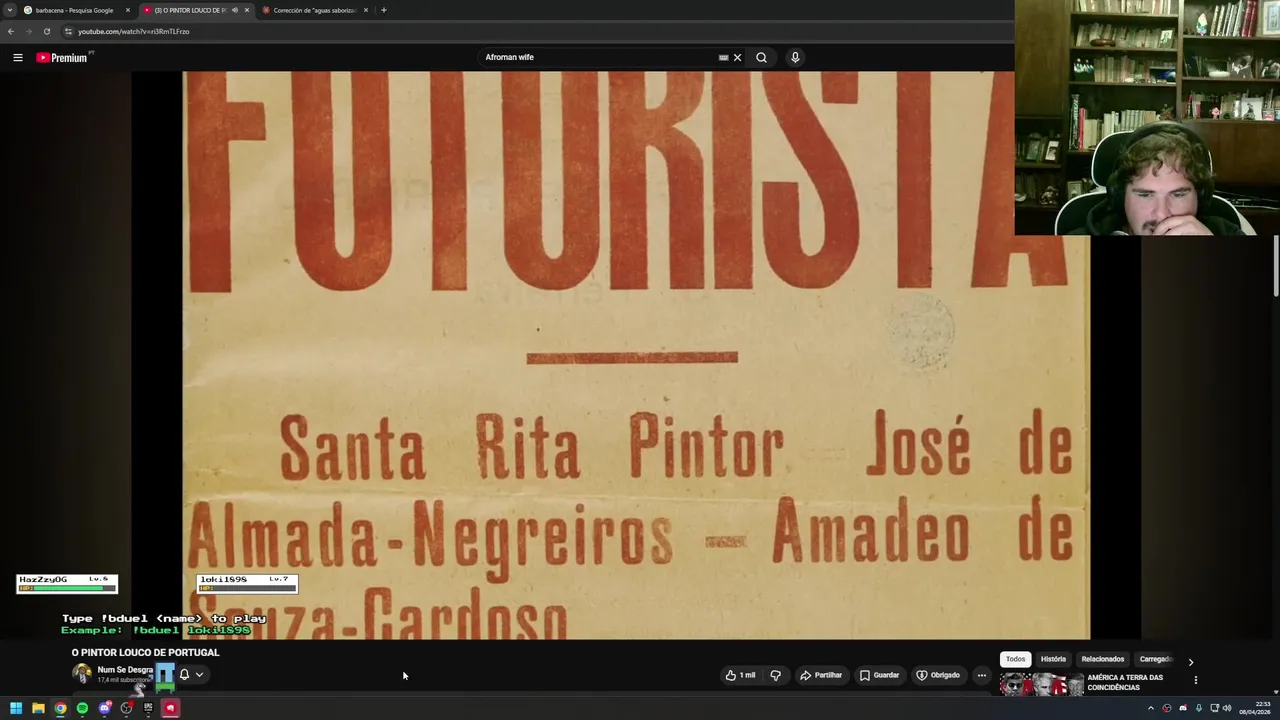Open File Explorer from taskbar
The image size is (1280, 720).
pos(38,708)
